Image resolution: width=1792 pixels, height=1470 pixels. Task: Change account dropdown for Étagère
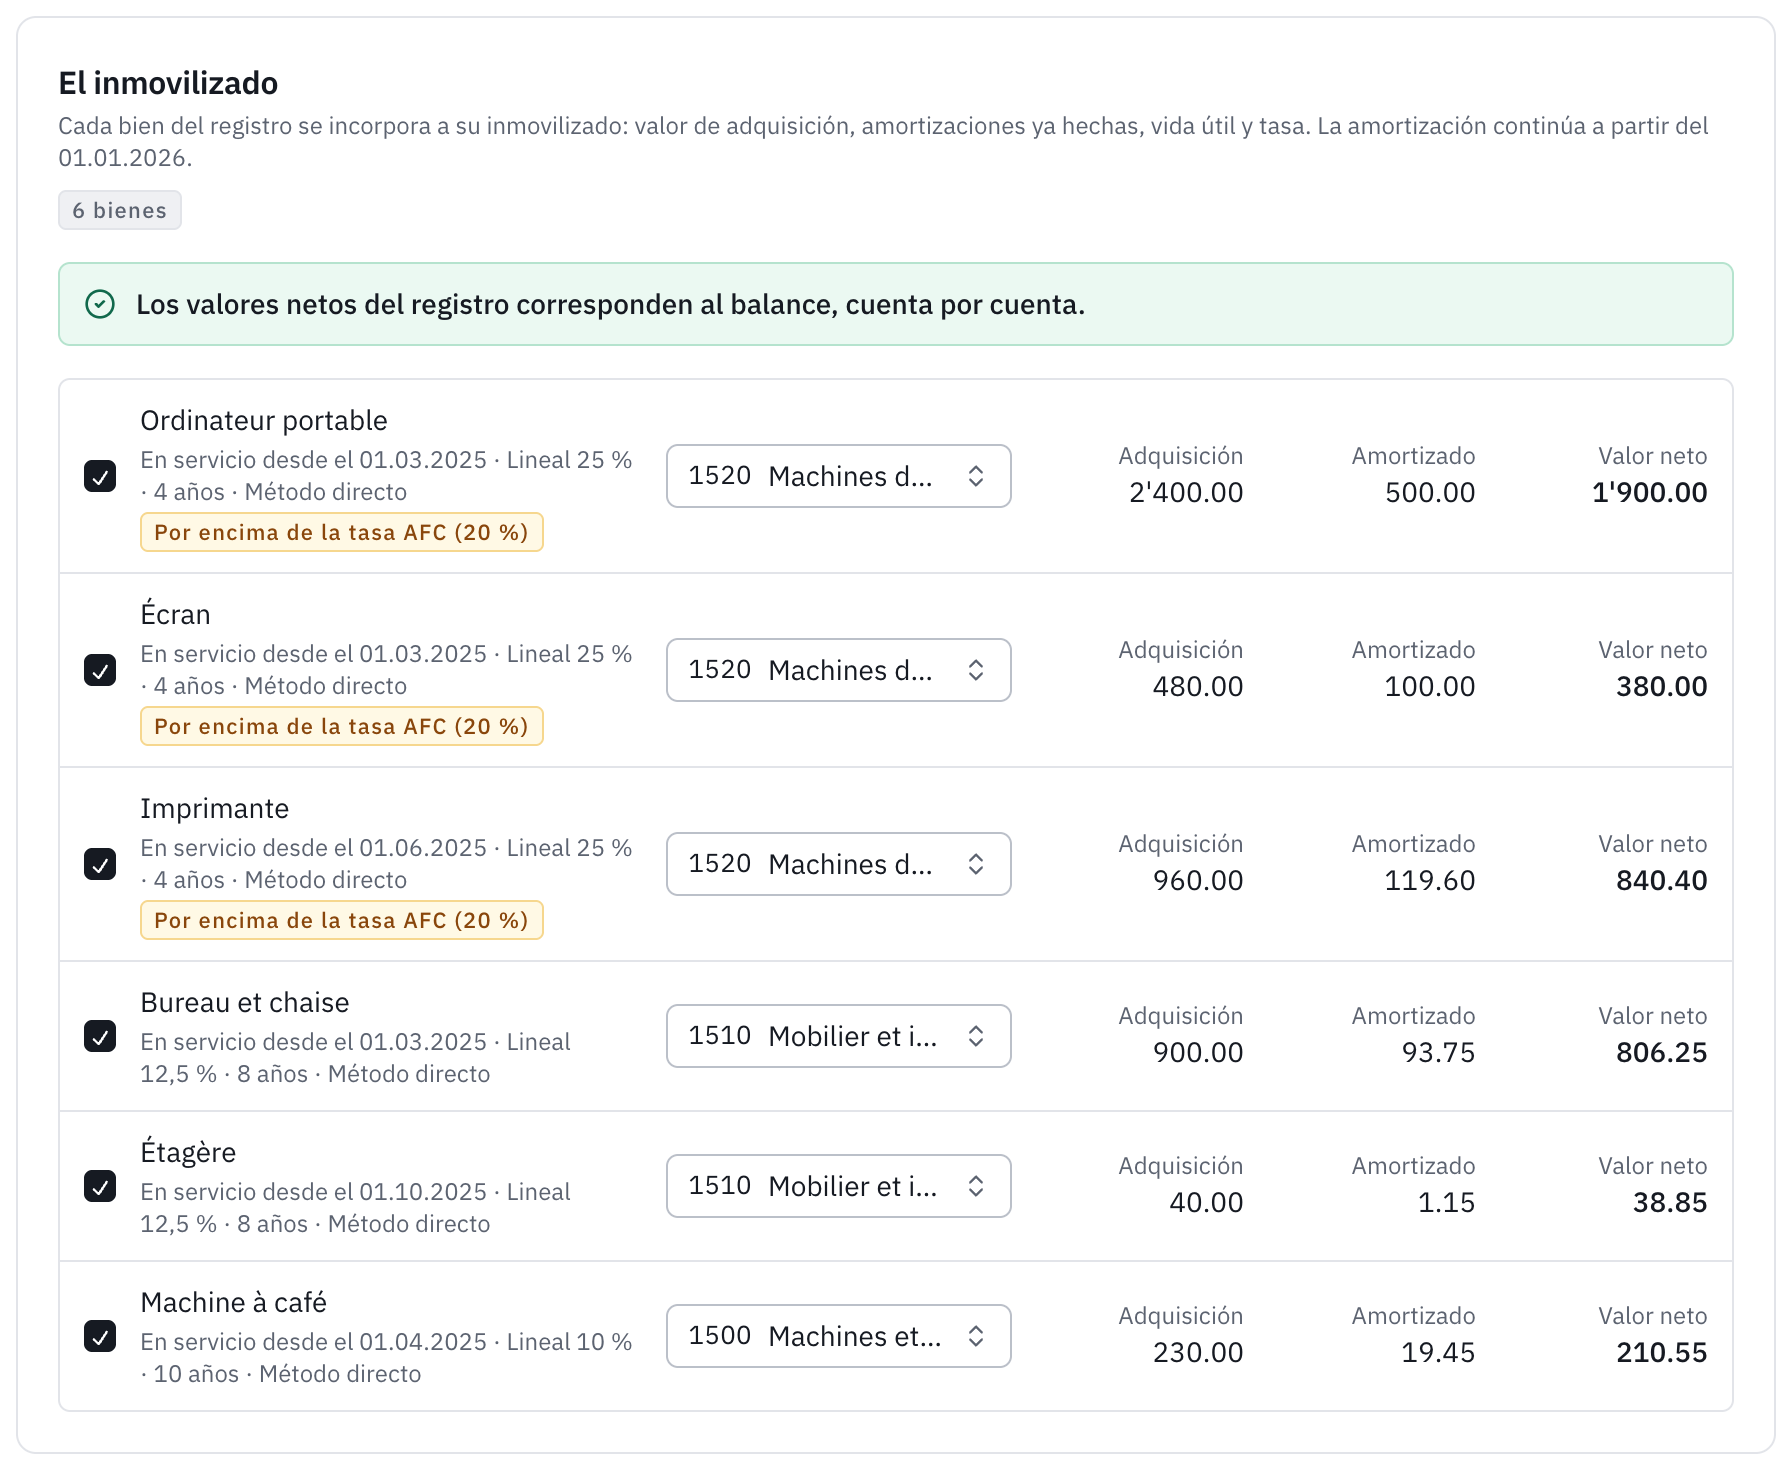(x=838, y=1186)
